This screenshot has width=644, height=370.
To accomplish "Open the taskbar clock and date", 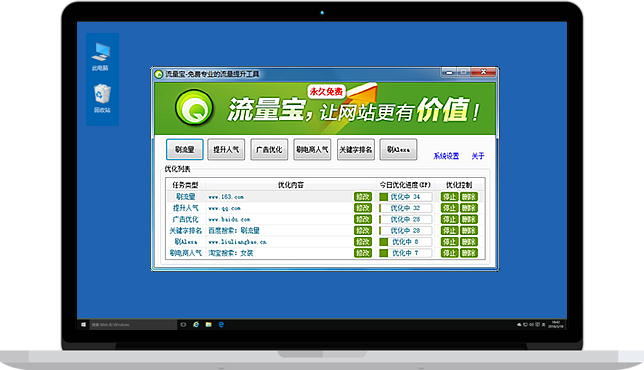I will (556, 324).
